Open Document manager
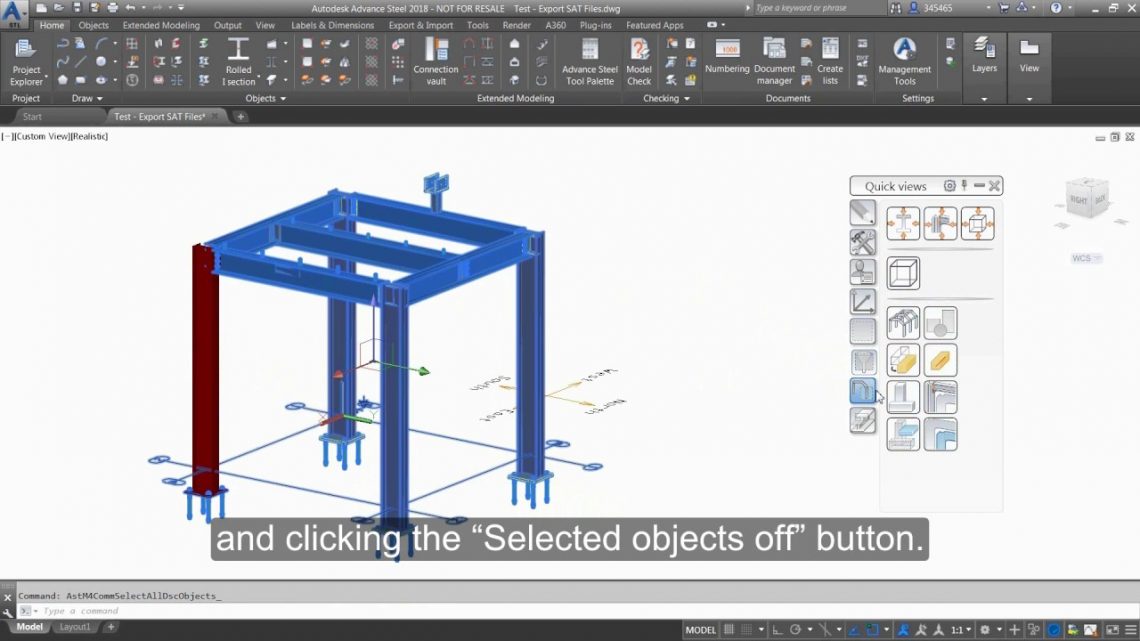This screenshot has height=641, width=1140. (774, 63)
